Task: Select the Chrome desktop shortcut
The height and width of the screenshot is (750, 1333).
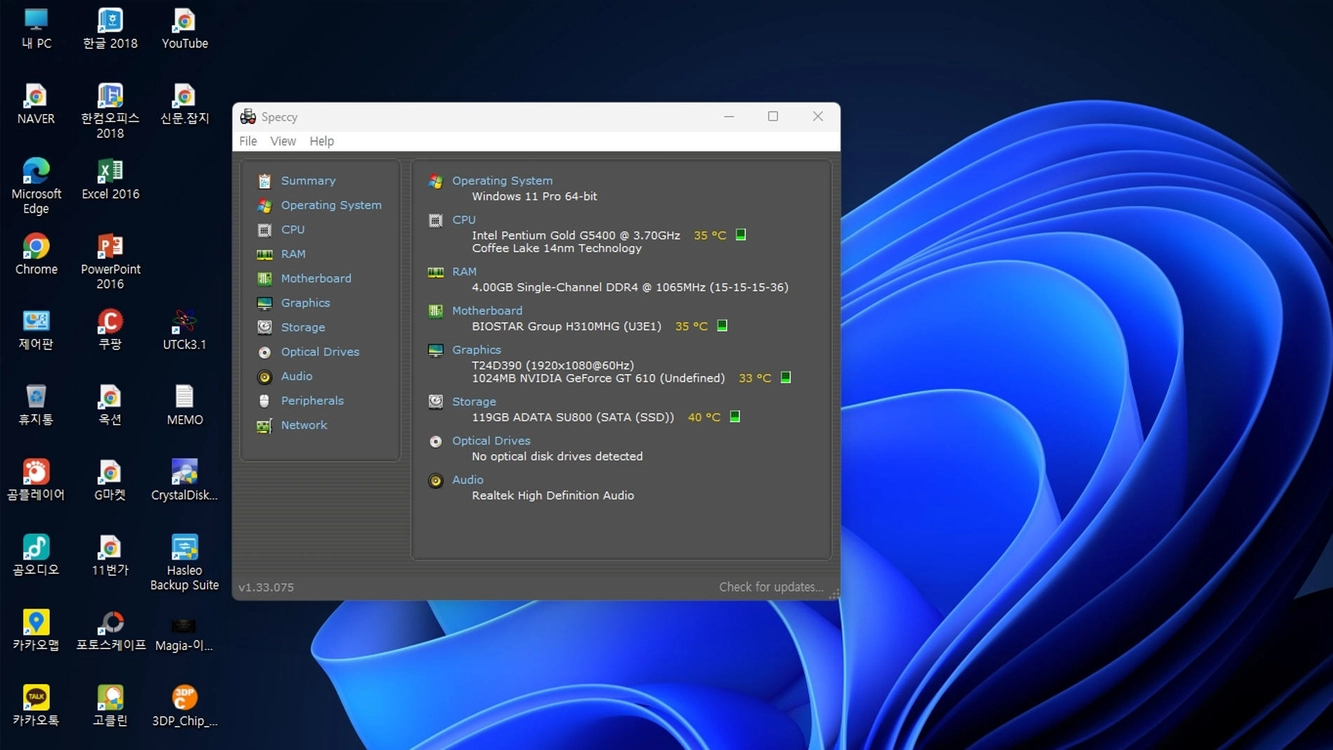Action: coord(36,255)
